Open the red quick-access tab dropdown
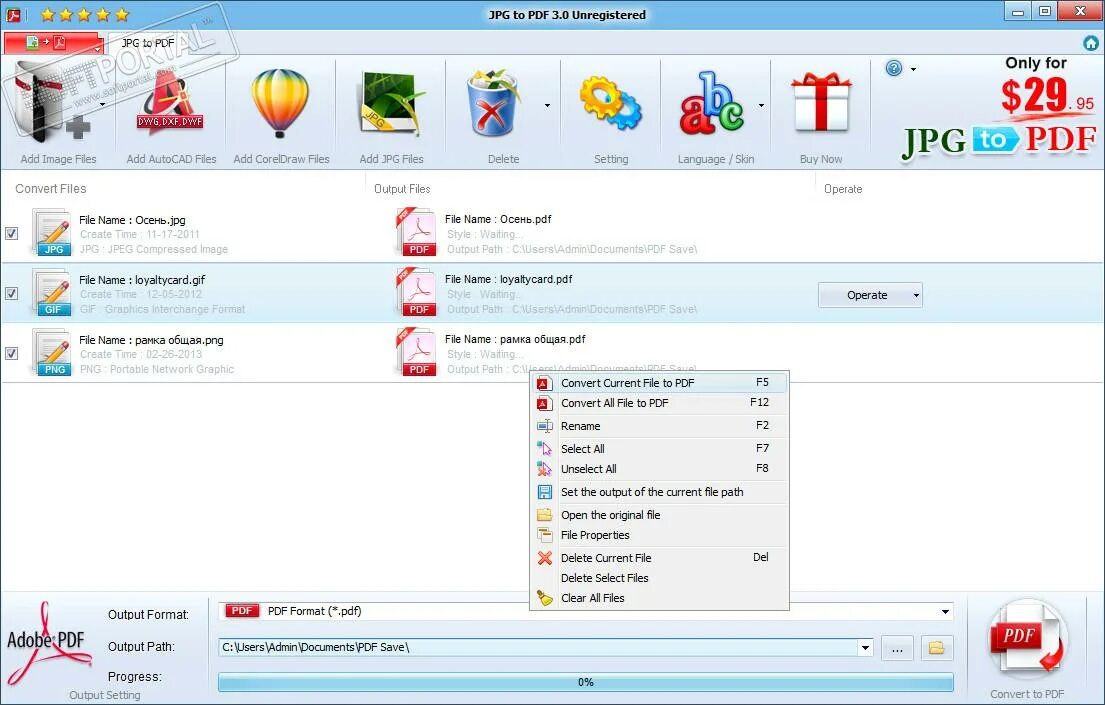This screenshot has height=705, width=1105. click(x=97, y=48)
